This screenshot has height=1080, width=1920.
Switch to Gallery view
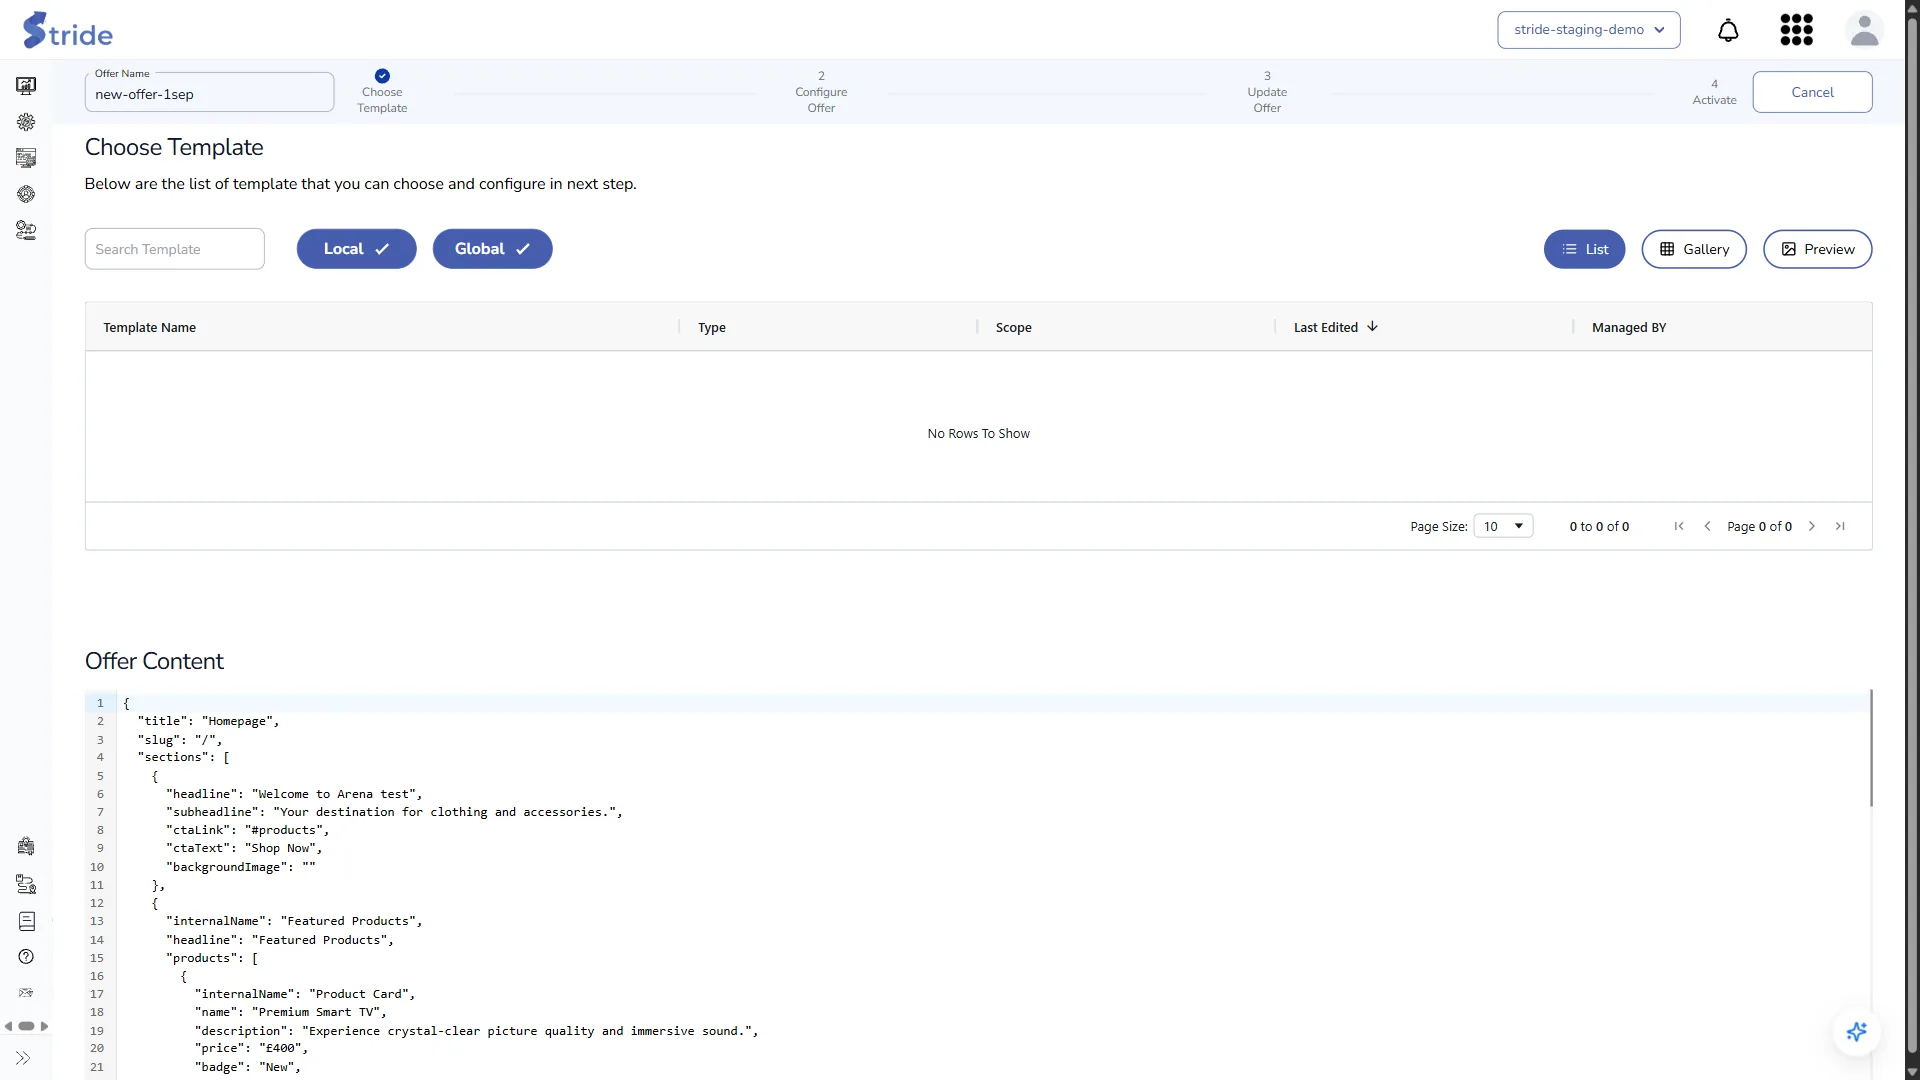(1694, 249)
